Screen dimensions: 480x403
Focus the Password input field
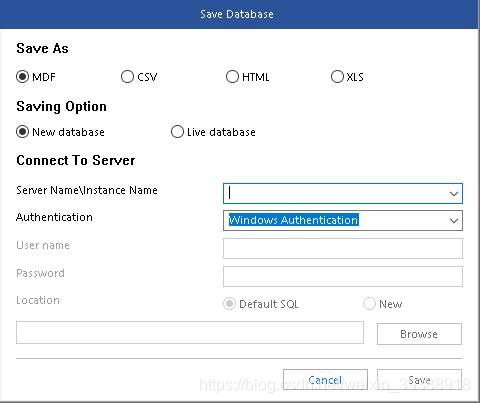click(343, 276)
